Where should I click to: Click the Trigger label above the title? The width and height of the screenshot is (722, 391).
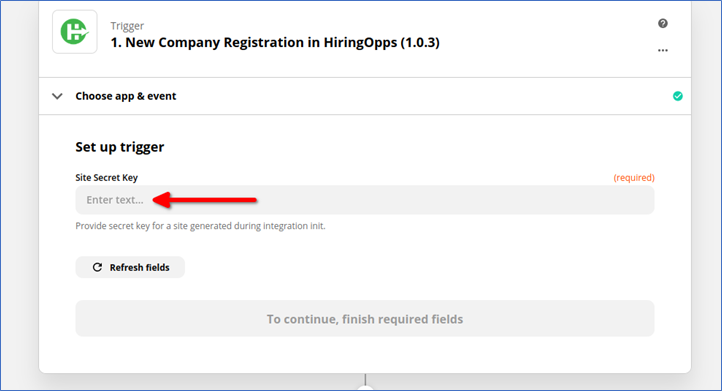(127, 26)
